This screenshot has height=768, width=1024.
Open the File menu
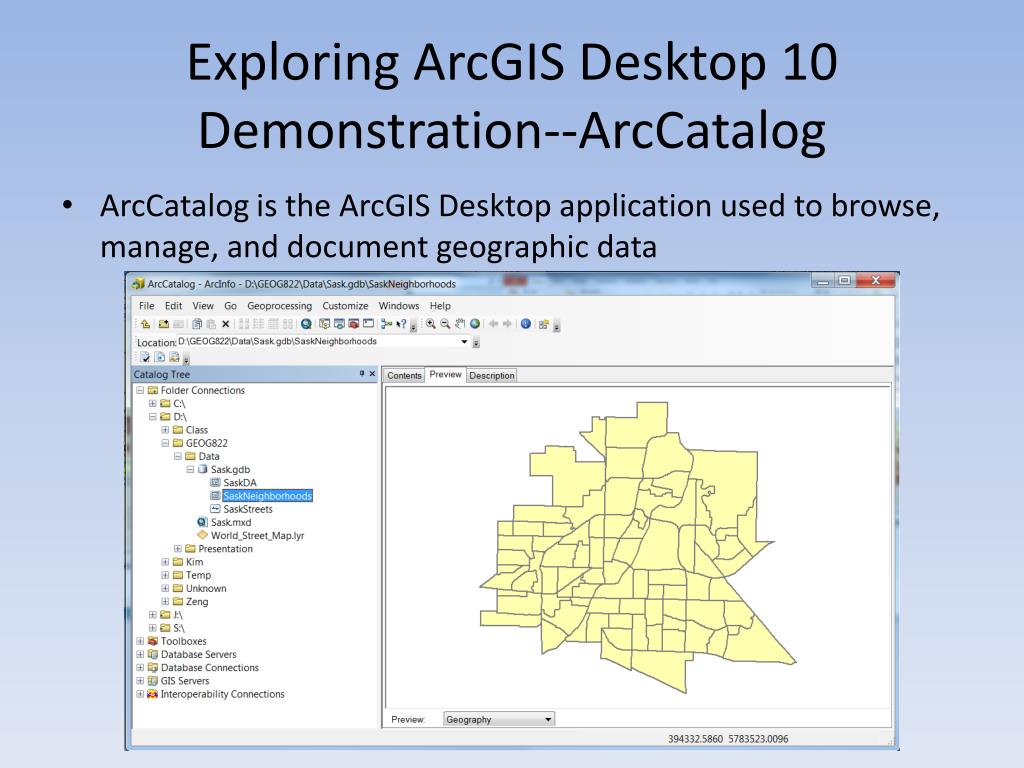click(x=146, y=306)
